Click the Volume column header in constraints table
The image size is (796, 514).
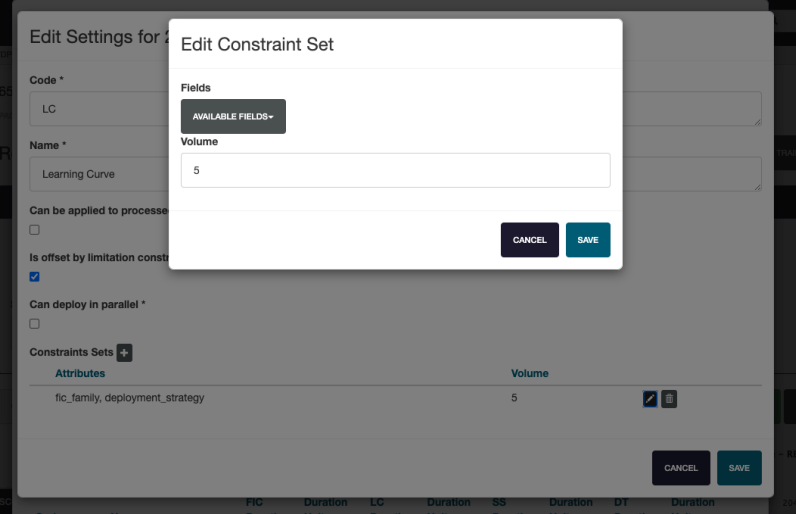pos(529,373)
